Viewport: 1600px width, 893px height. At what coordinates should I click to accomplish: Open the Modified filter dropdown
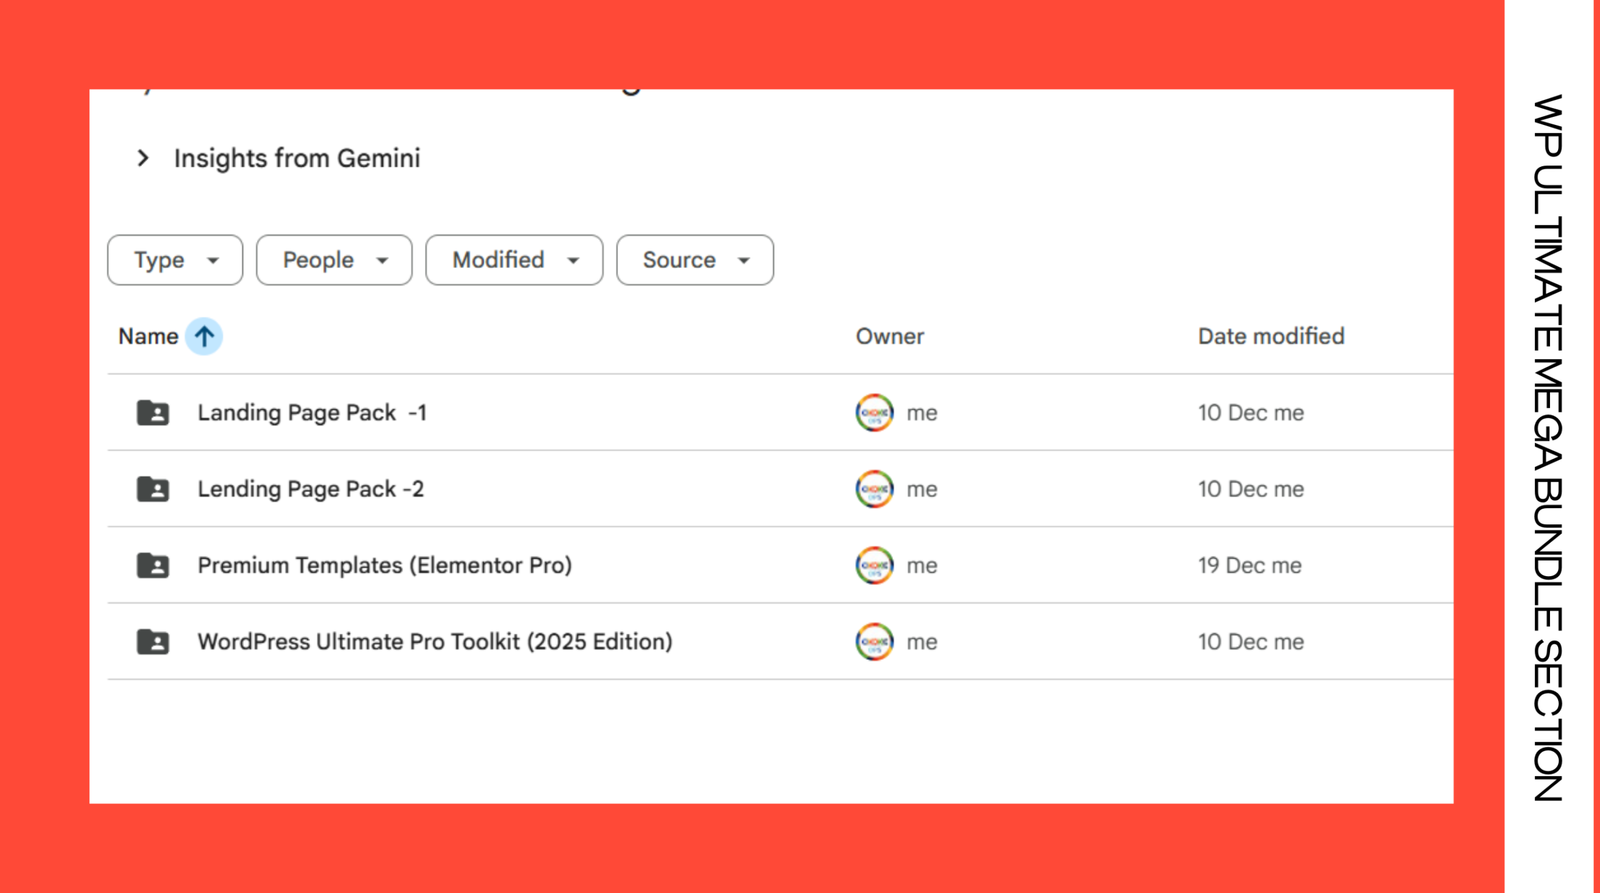tap(514, 260)
